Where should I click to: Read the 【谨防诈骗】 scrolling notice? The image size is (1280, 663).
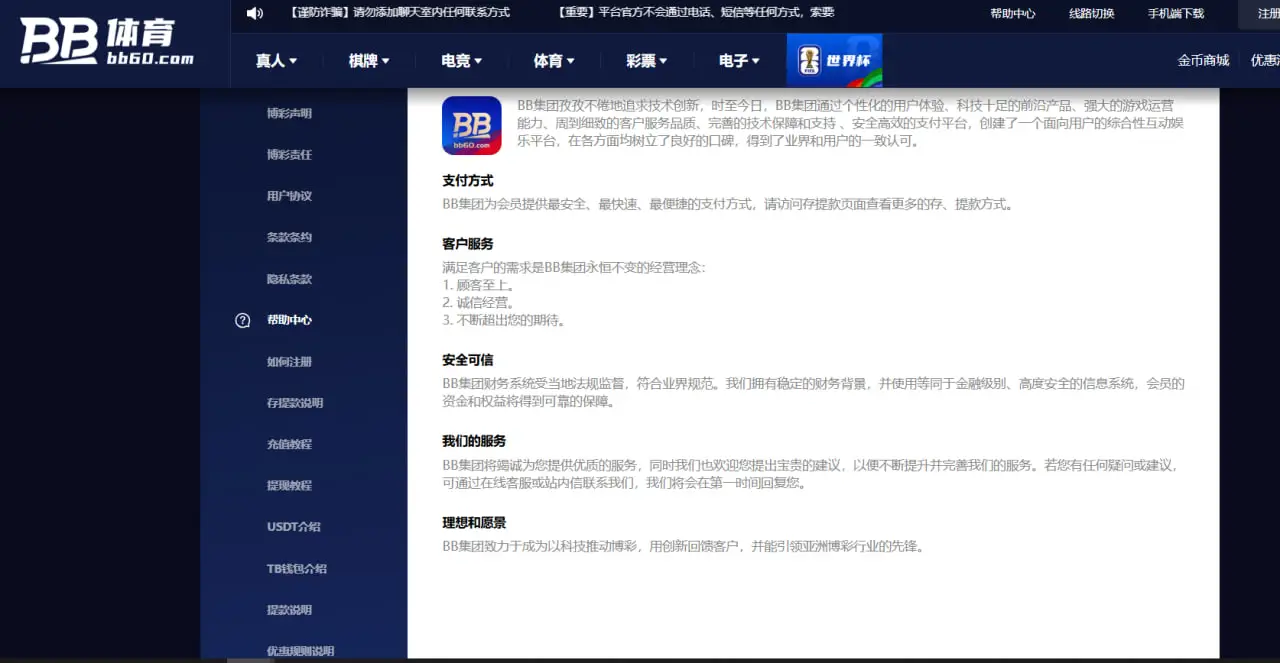tap(399, 13)
